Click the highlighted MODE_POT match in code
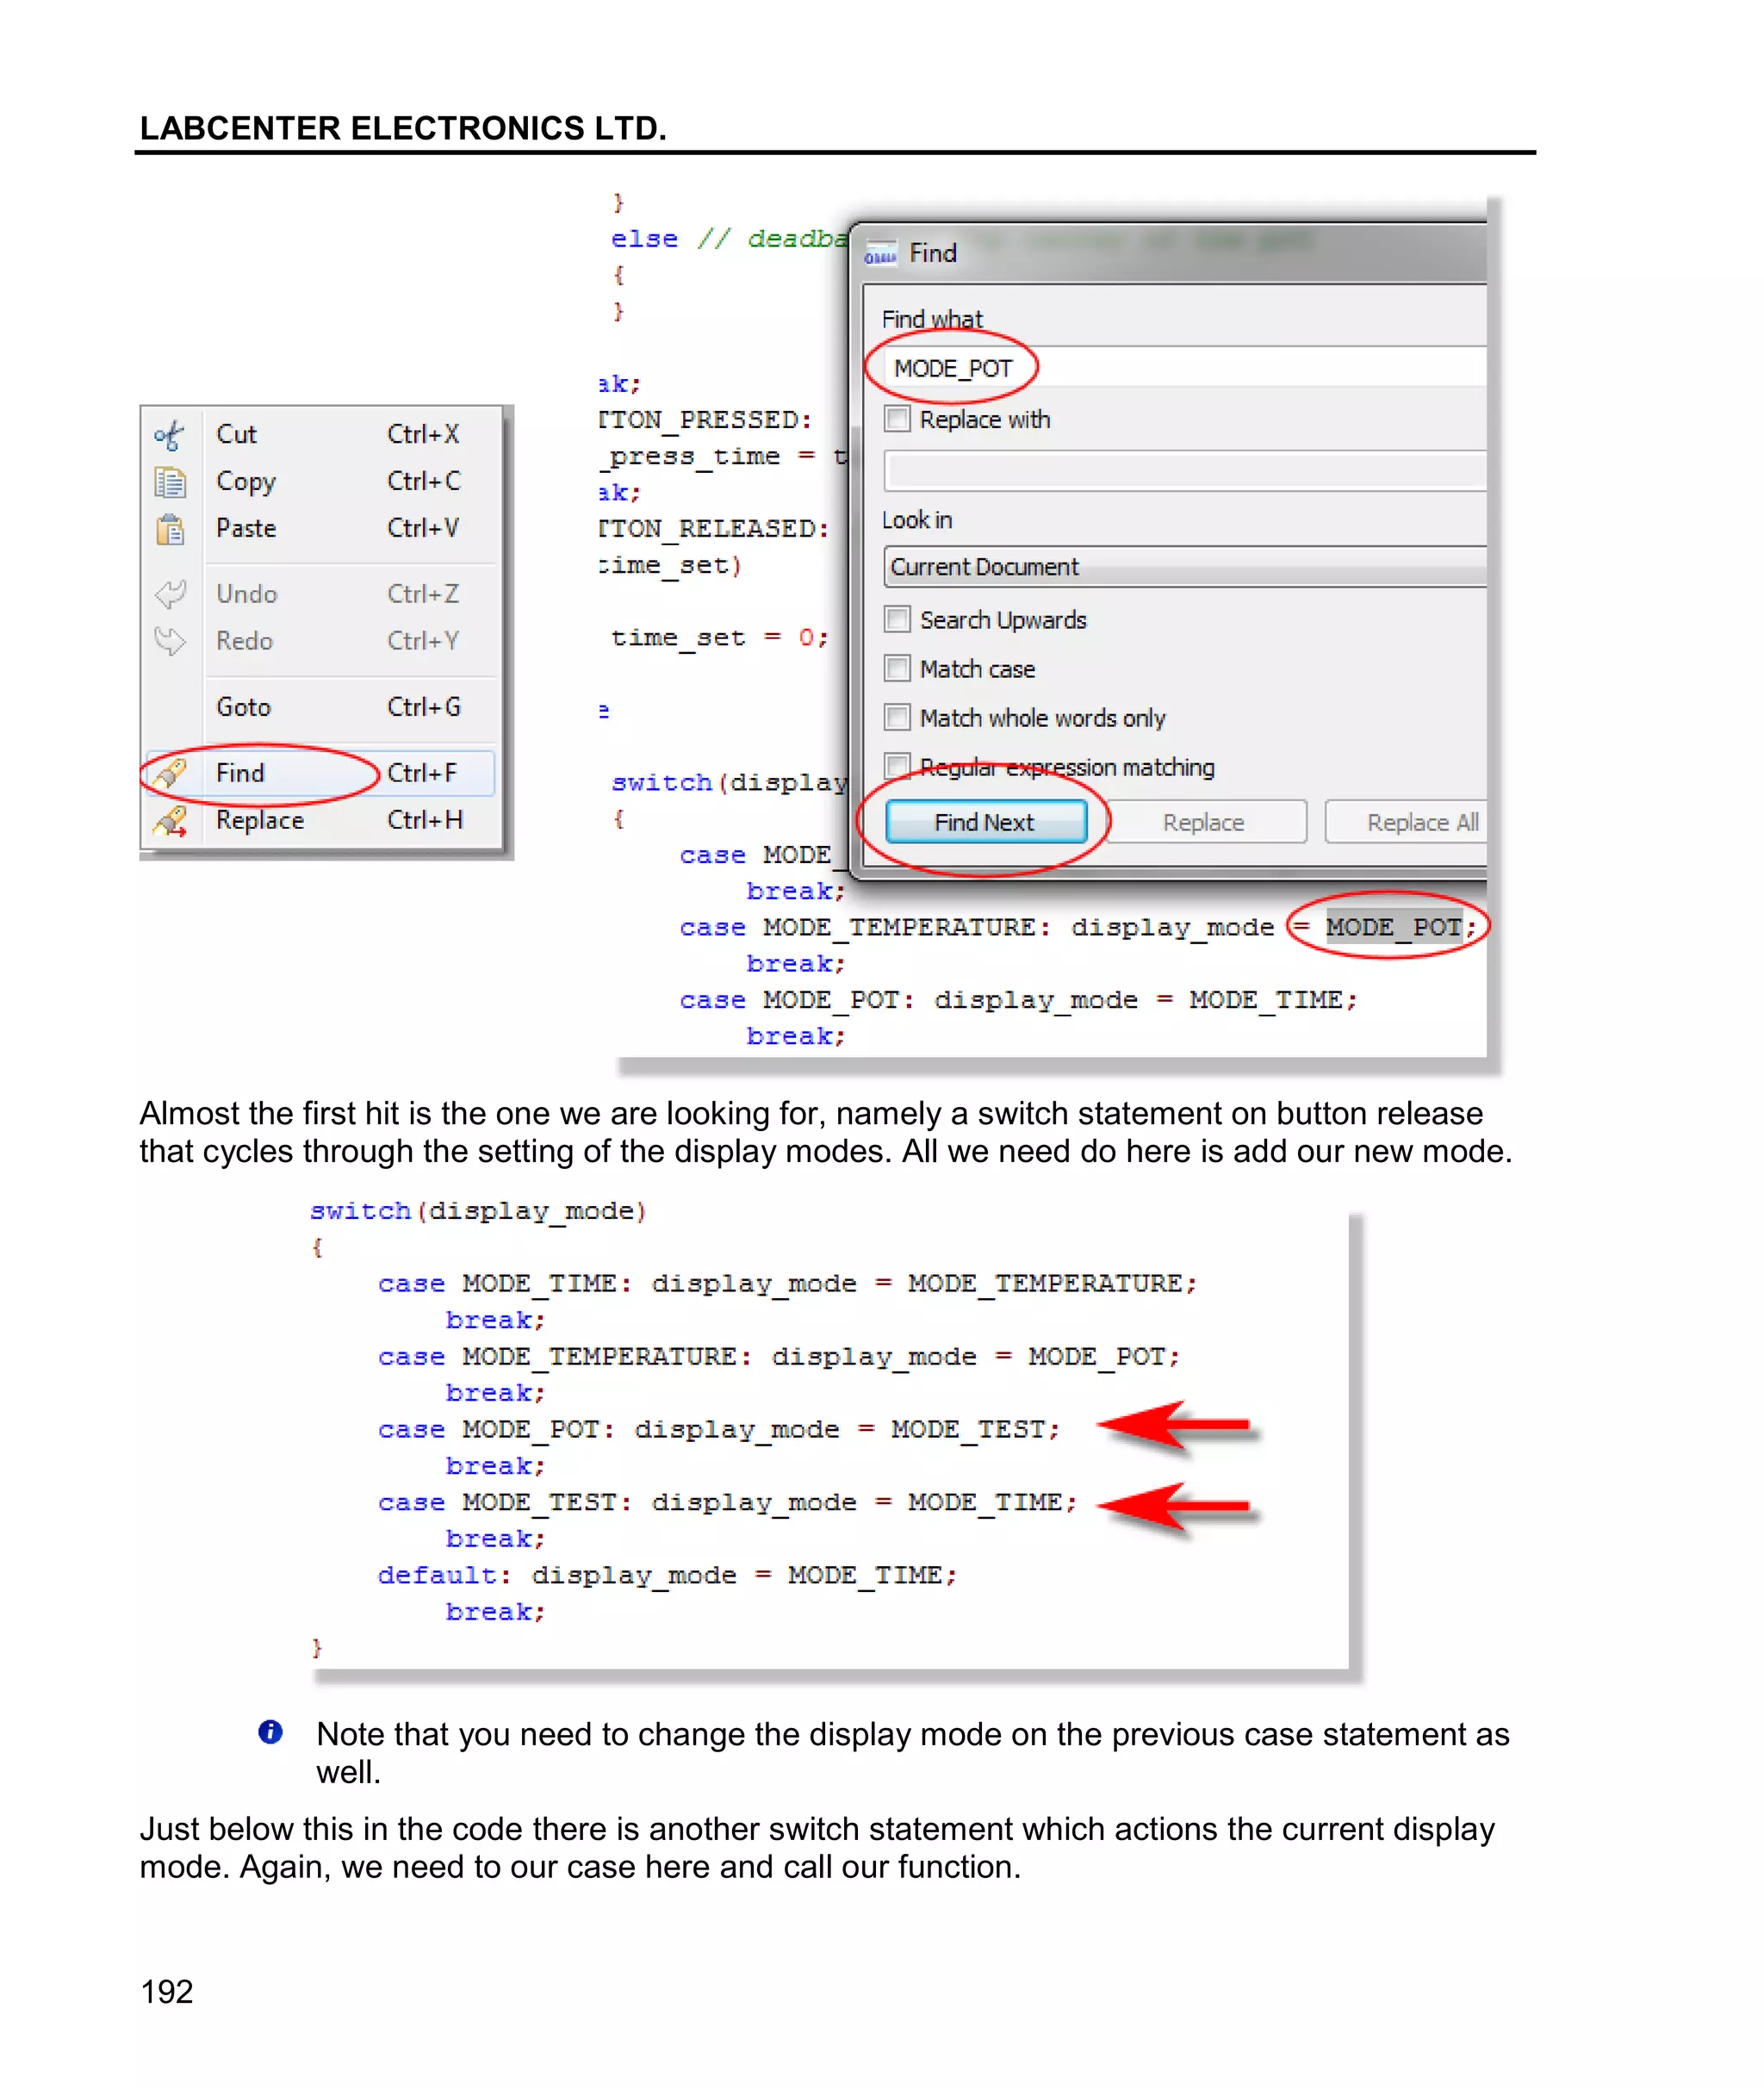The image size is (1764, 2089). [x=1395, y=927]
